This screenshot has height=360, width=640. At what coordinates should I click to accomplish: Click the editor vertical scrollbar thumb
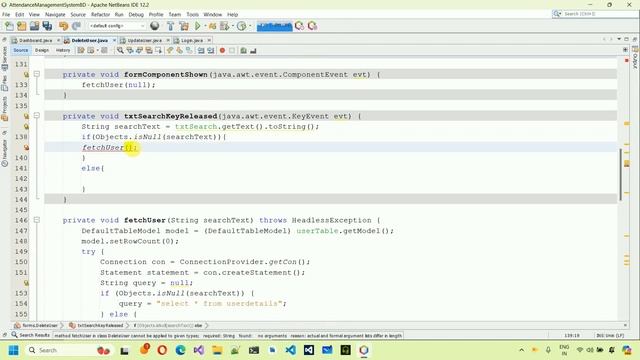click(x=620, y=175)
